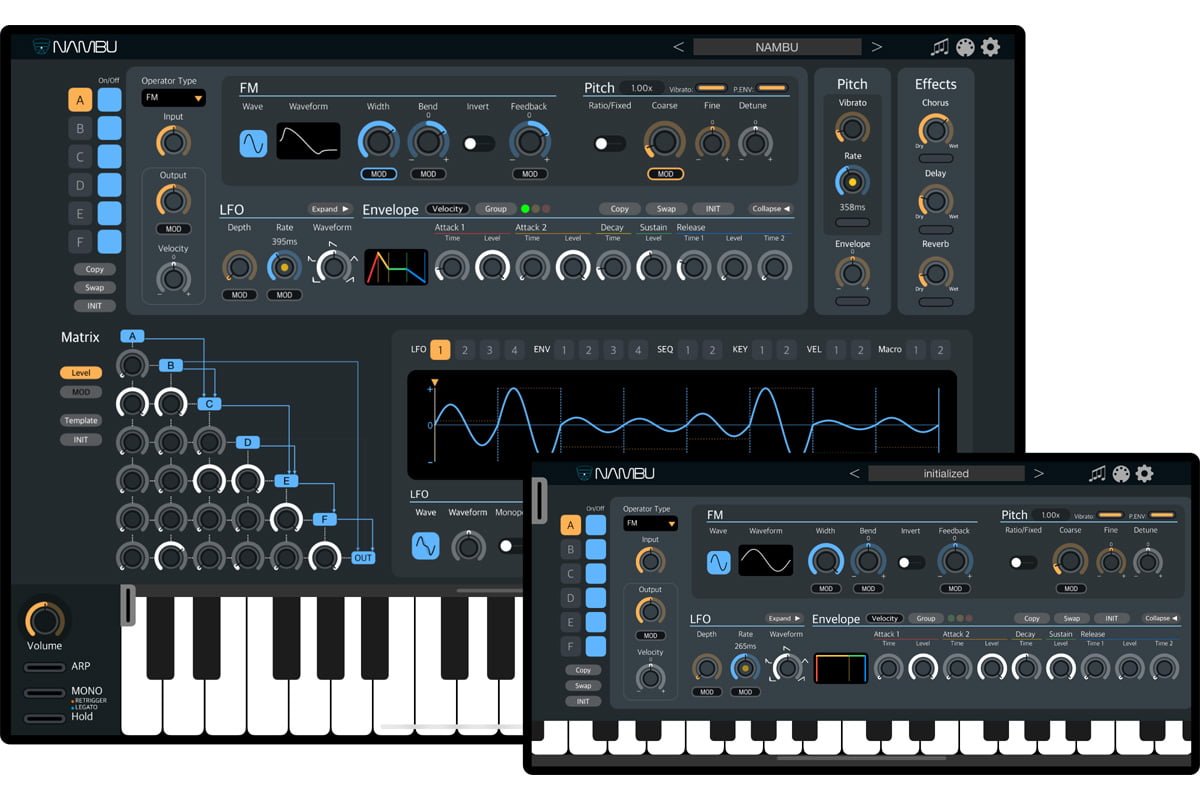Click Envelope Velocity button in large window
The image size is (1200, 800).
click(x=447, y=209)
